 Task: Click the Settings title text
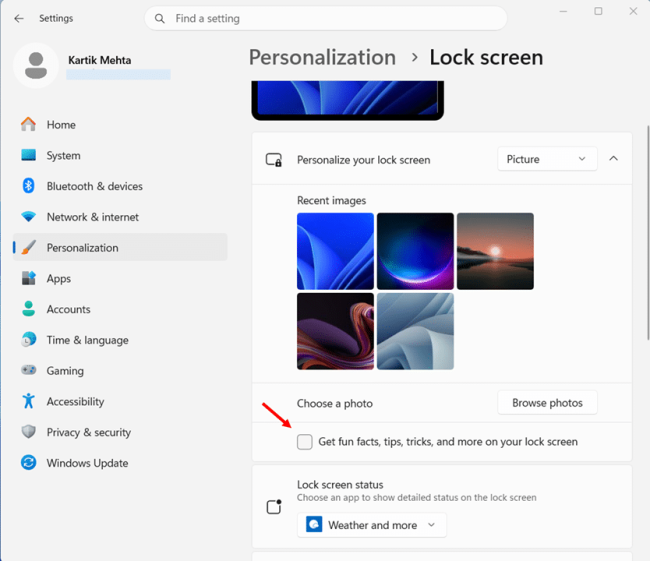click(56, 18)
